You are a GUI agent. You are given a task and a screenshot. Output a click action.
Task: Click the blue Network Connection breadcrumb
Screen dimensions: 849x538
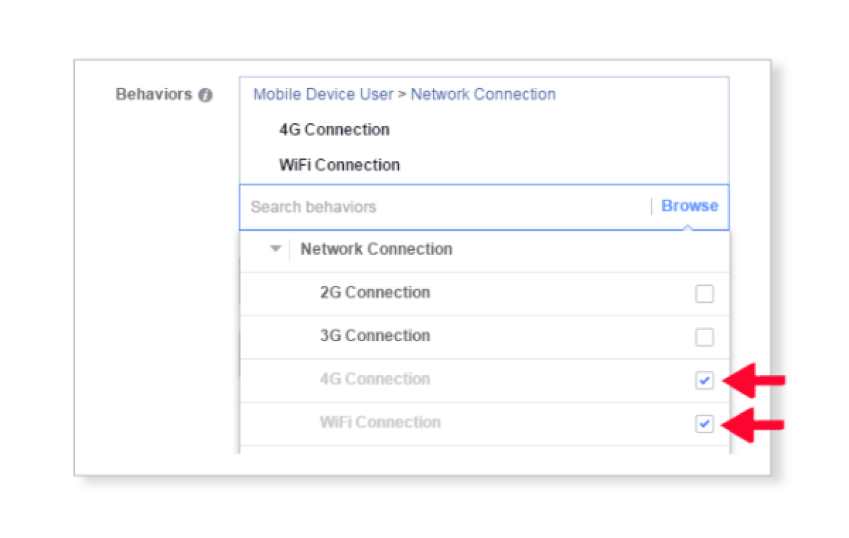(x=483, y=94)
